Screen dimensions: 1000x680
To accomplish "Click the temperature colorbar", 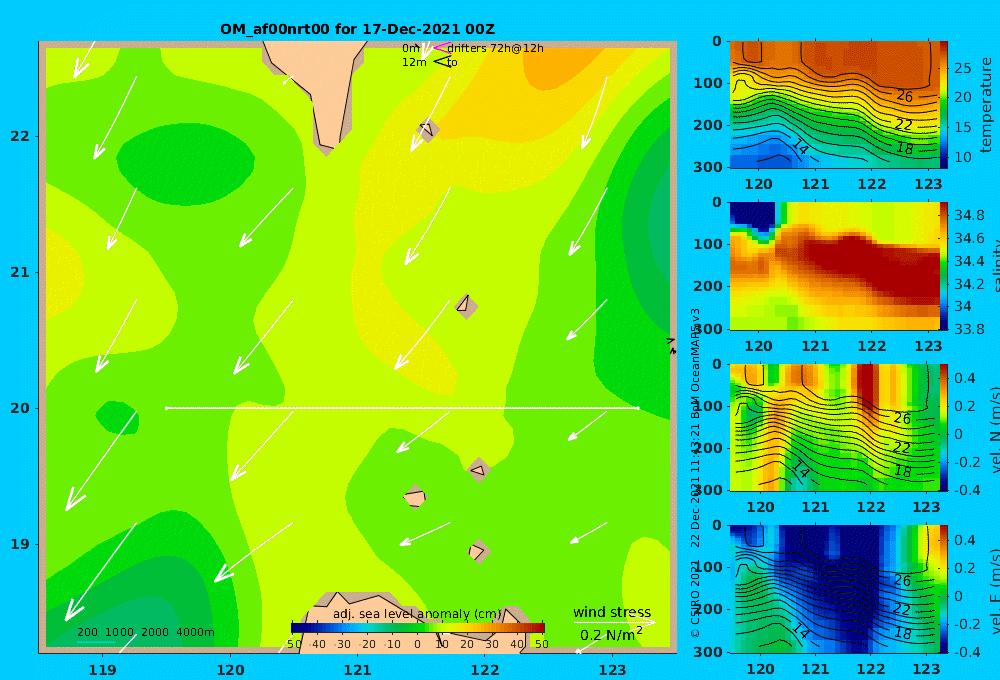I will click(x=944, y=105).
